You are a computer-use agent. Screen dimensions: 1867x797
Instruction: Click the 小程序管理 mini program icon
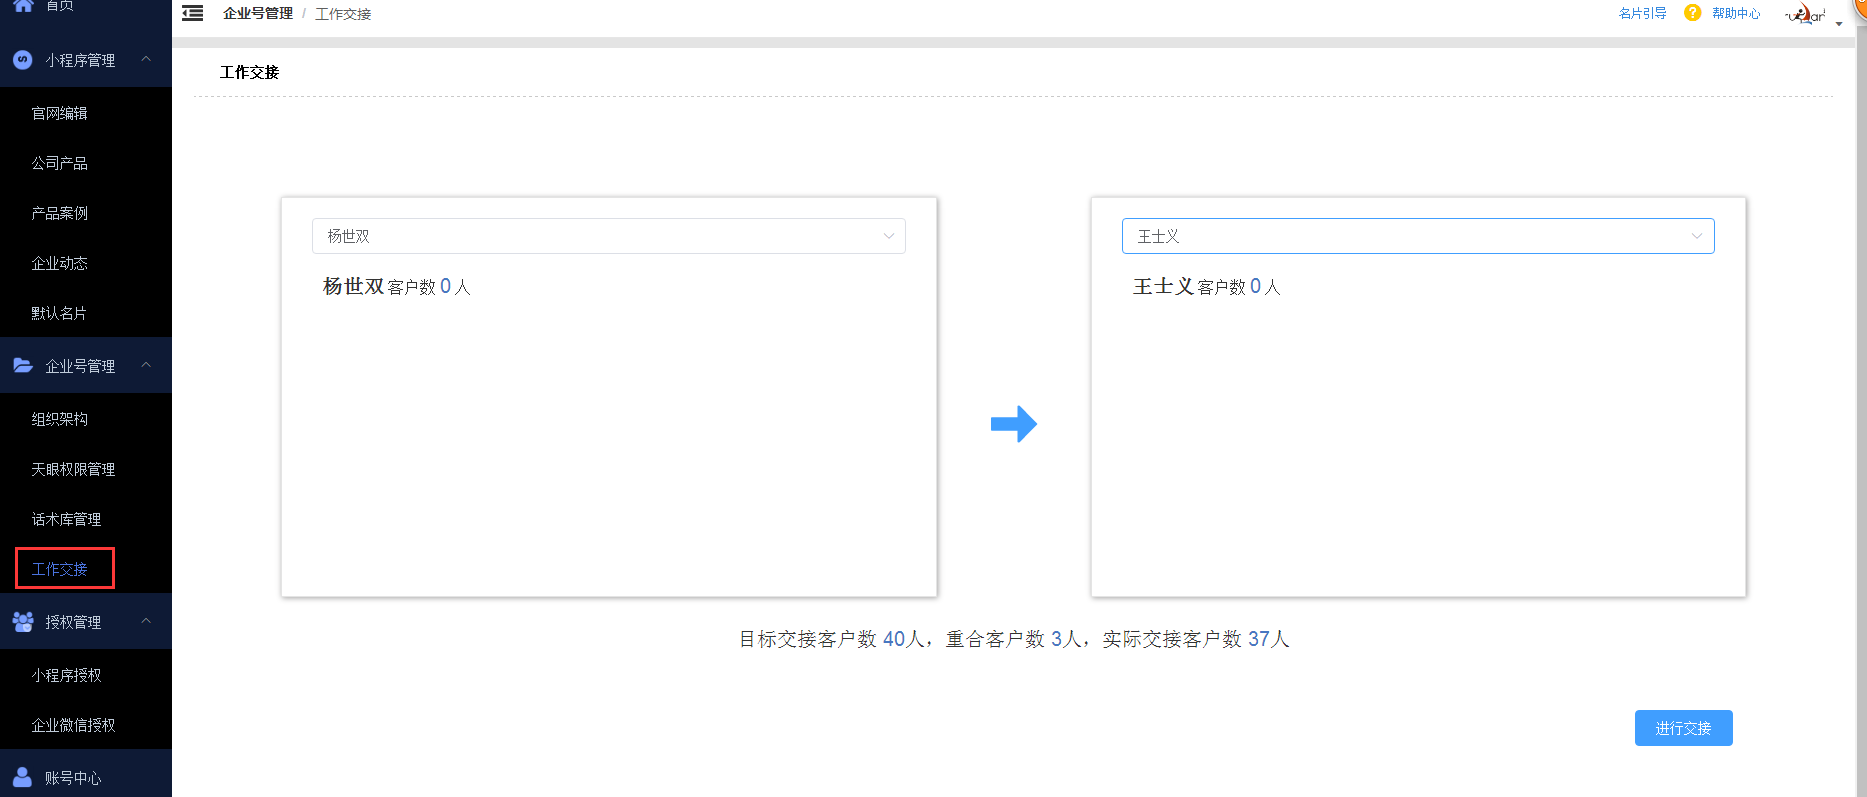23,60
